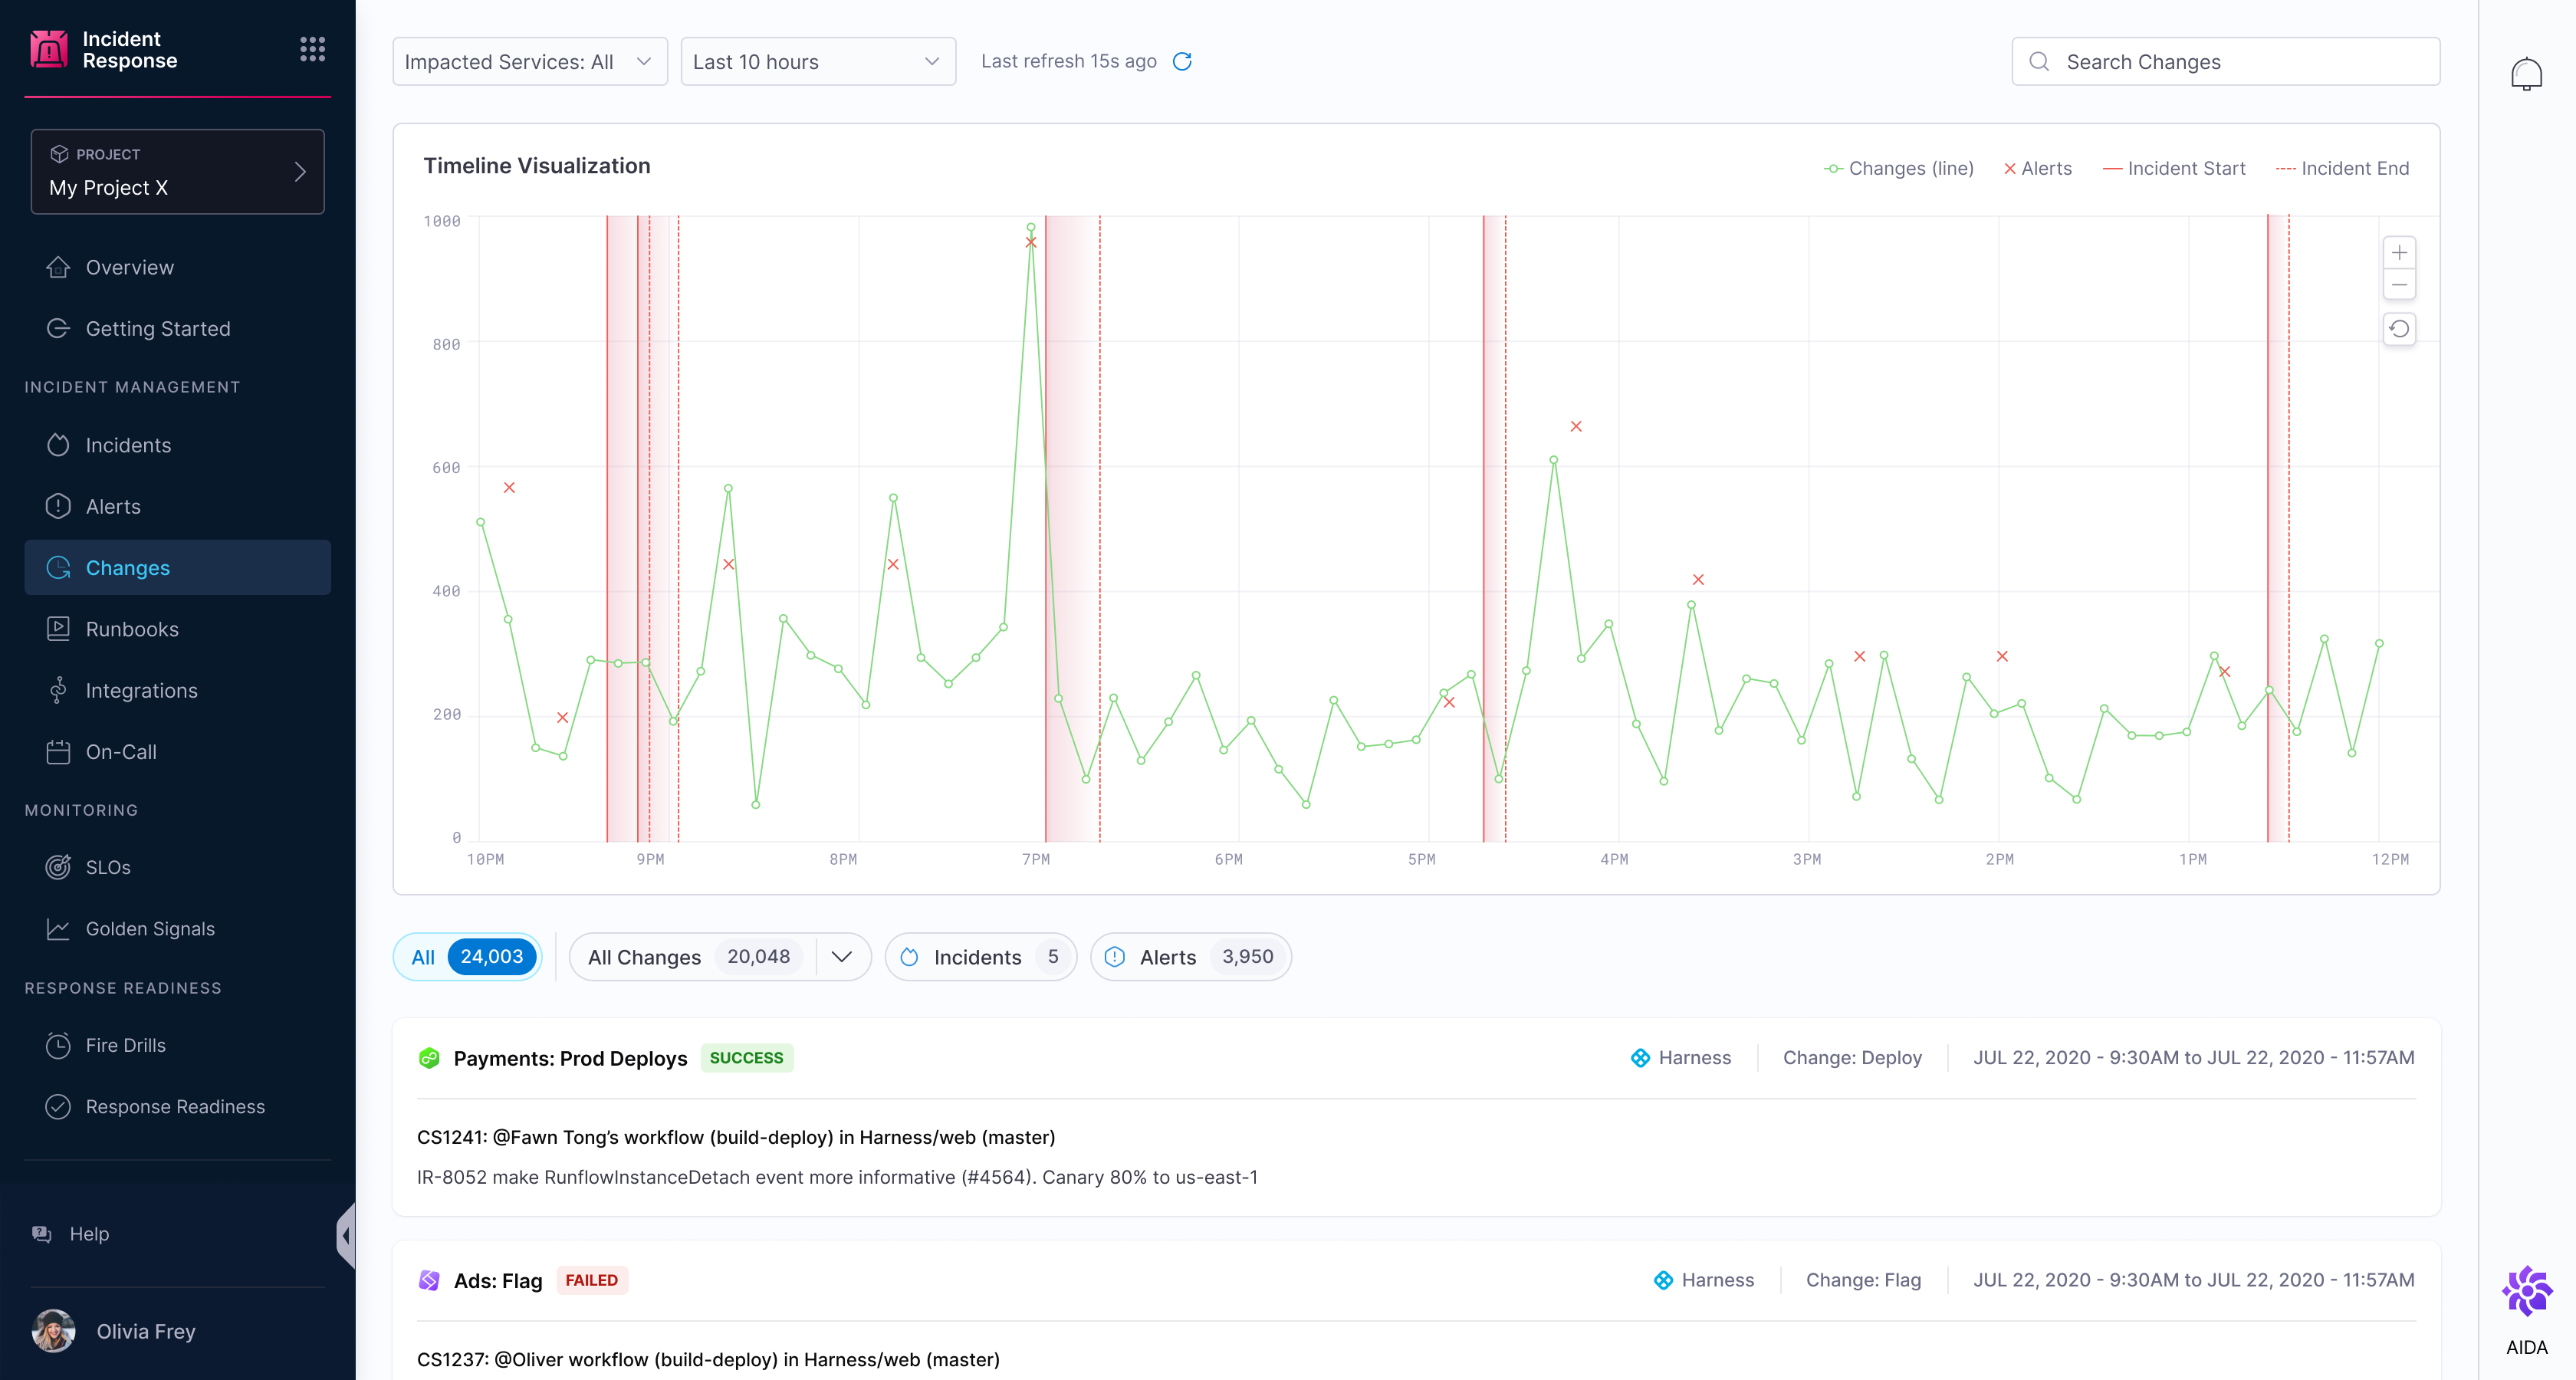
Task: Toggle Changes (line) legend series
Action: pos(1898,168)
